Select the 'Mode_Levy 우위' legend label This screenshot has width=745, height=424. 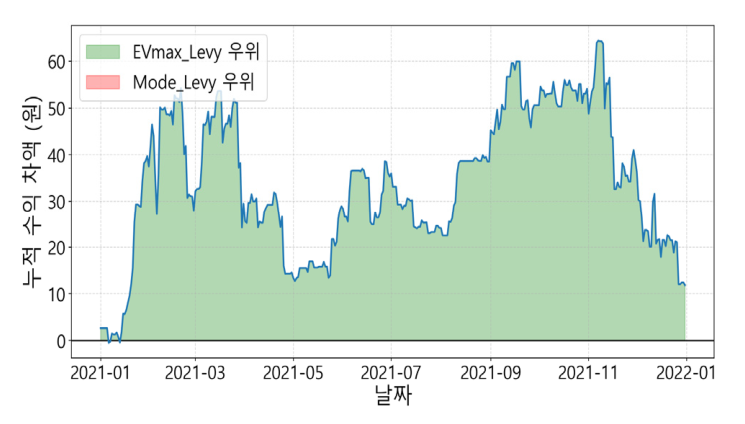(192, 81)
